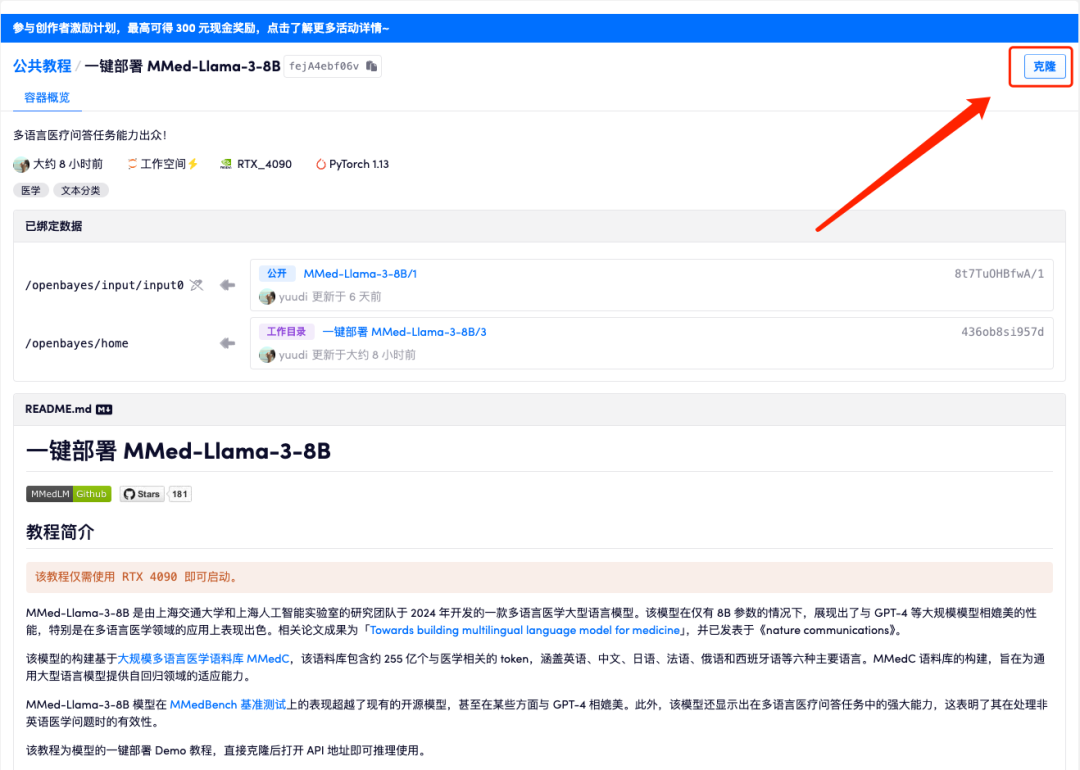Click the NVIDIA RTX_4090 icon
Screen dimensions: 1080x770
tap(226, 164)
